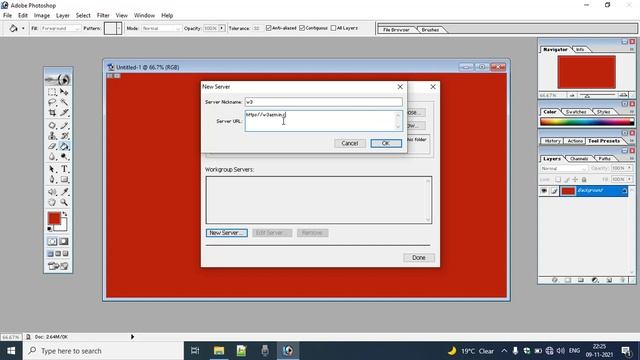
Task: Select the Eyedropper tool
Action: click(x=64, y=192)
